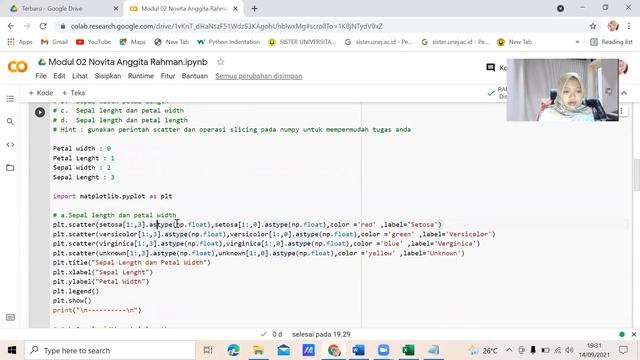The image size is (640, 360).
Task: Open the code snippets sidebar icon
Action: point(10,144)
